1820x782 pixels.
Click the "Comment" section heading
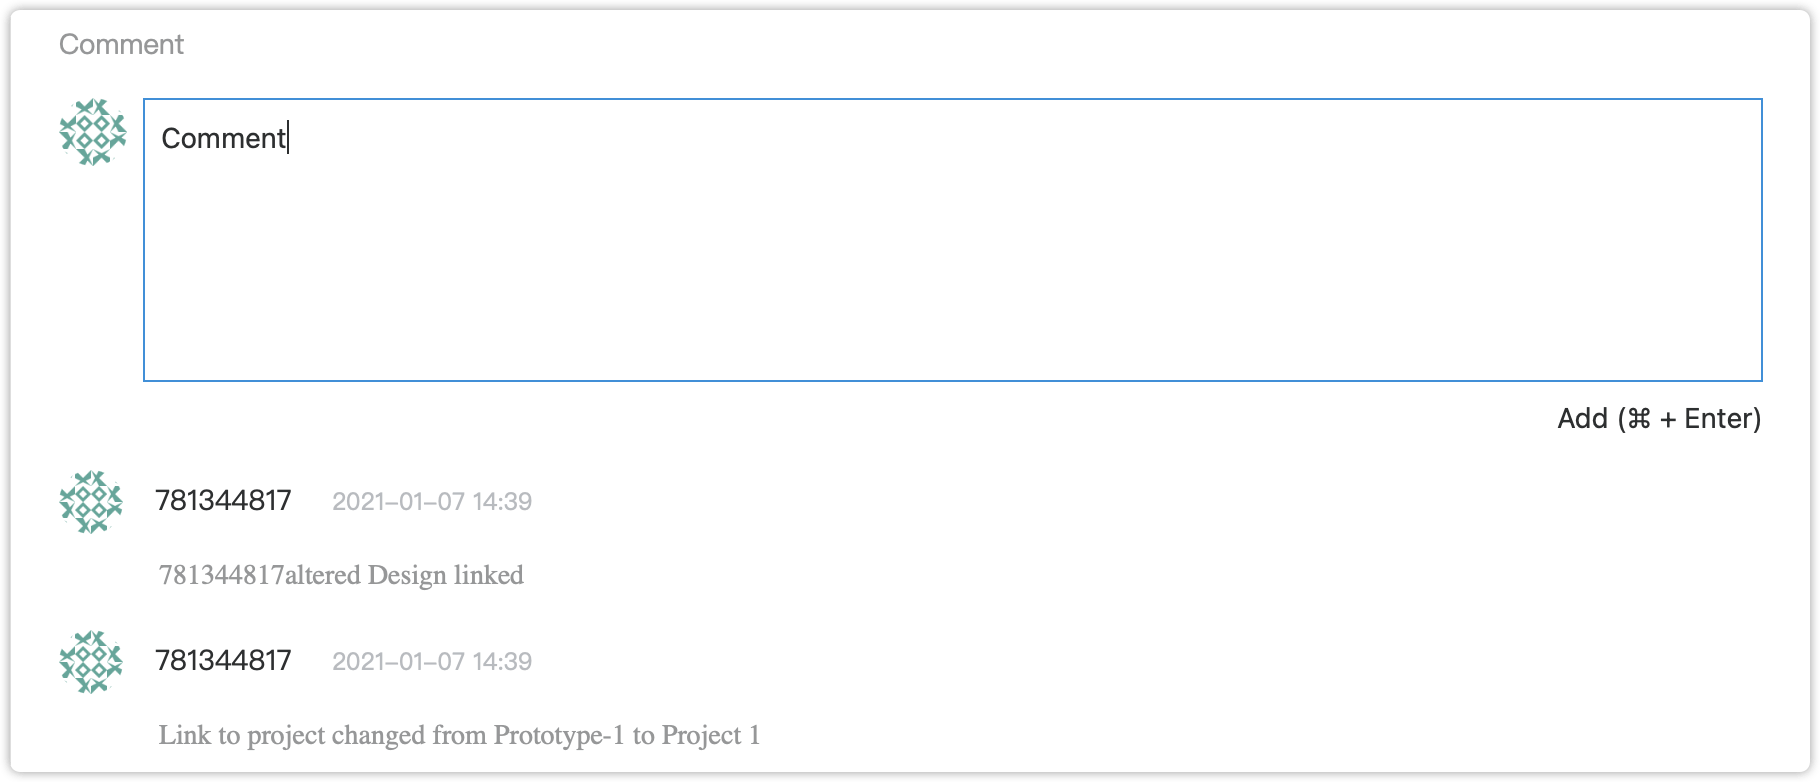[x=121, y=44]
